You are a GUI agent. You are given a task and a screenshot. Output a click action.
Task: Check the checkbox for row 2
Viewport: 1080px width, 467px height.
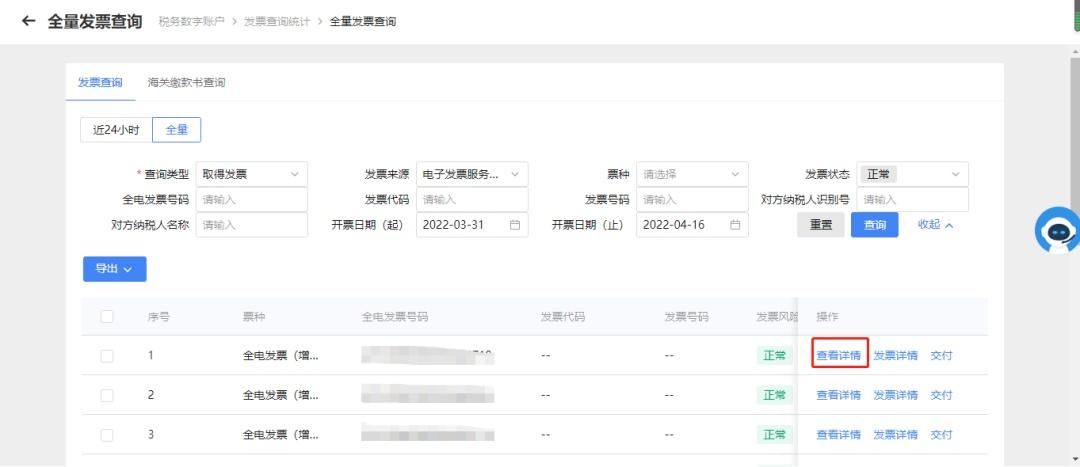pos(107,395)
